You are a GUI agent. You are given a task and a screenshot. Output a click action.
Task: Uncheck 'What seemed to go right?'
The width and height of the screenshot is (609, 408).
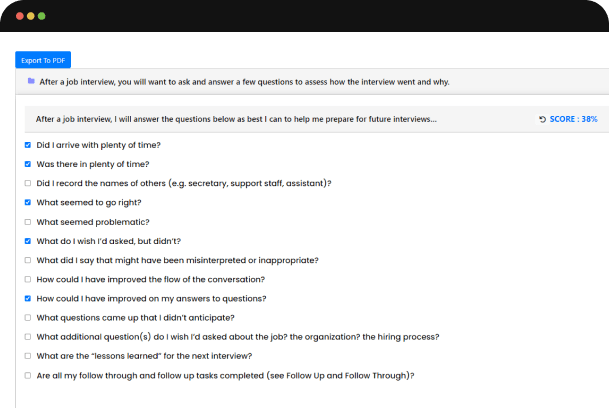(x=28, y=202)
